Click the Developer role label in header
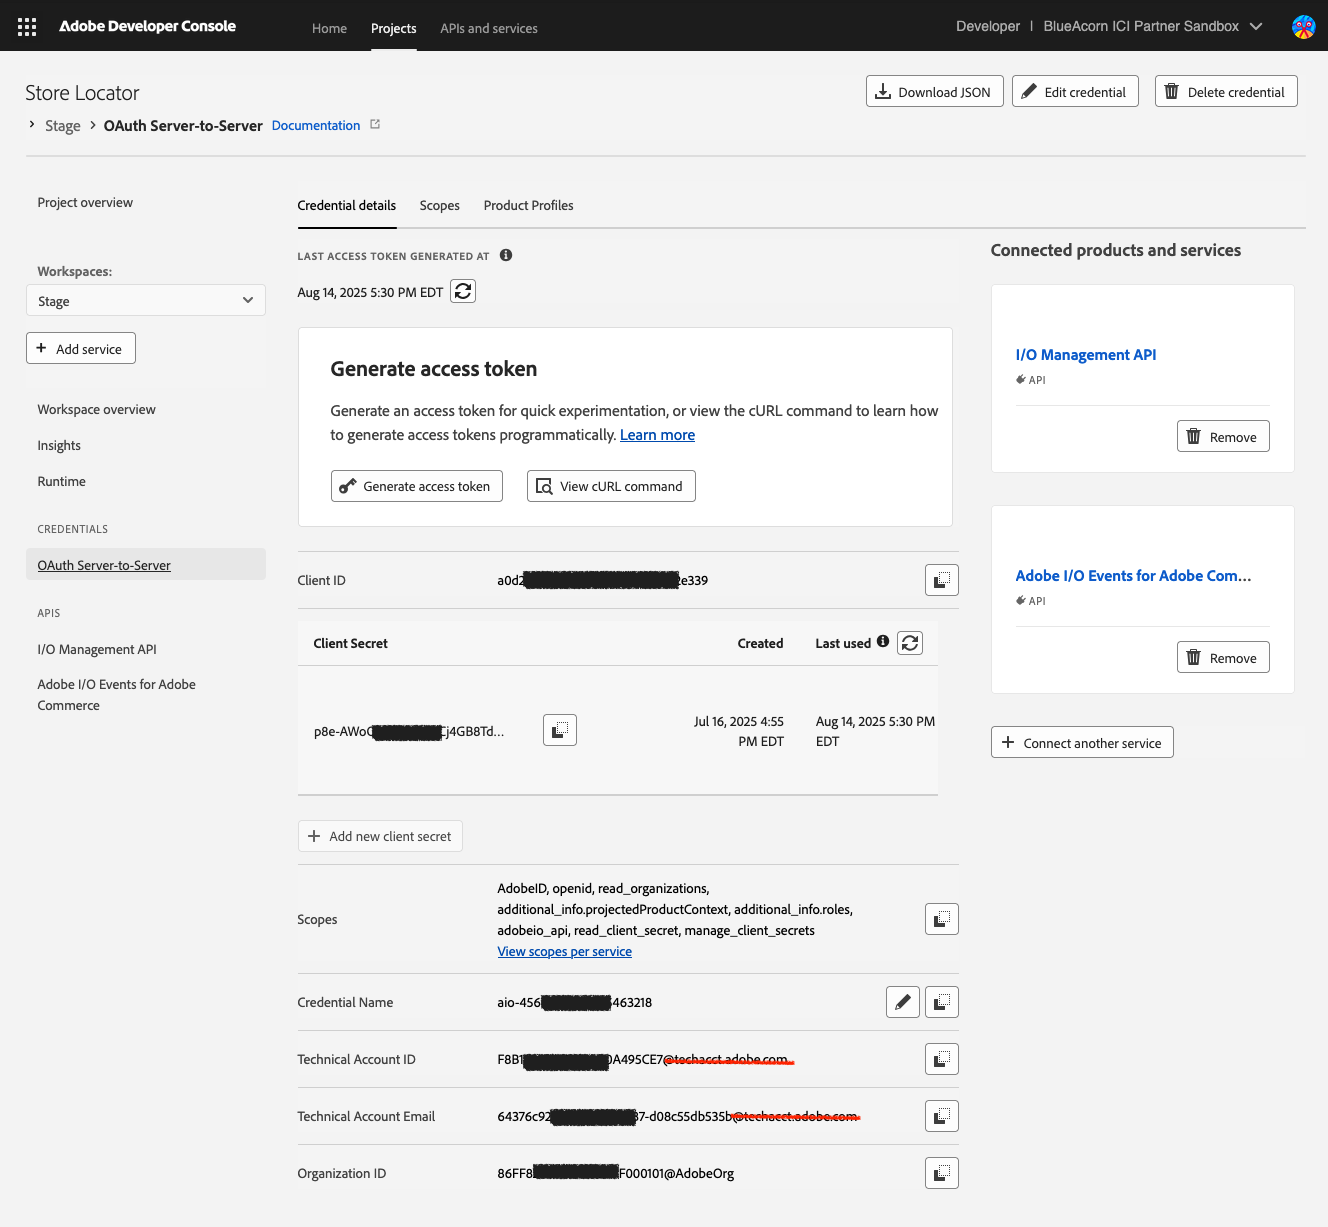1328x1227 pixels. click(x=988, y=26)
